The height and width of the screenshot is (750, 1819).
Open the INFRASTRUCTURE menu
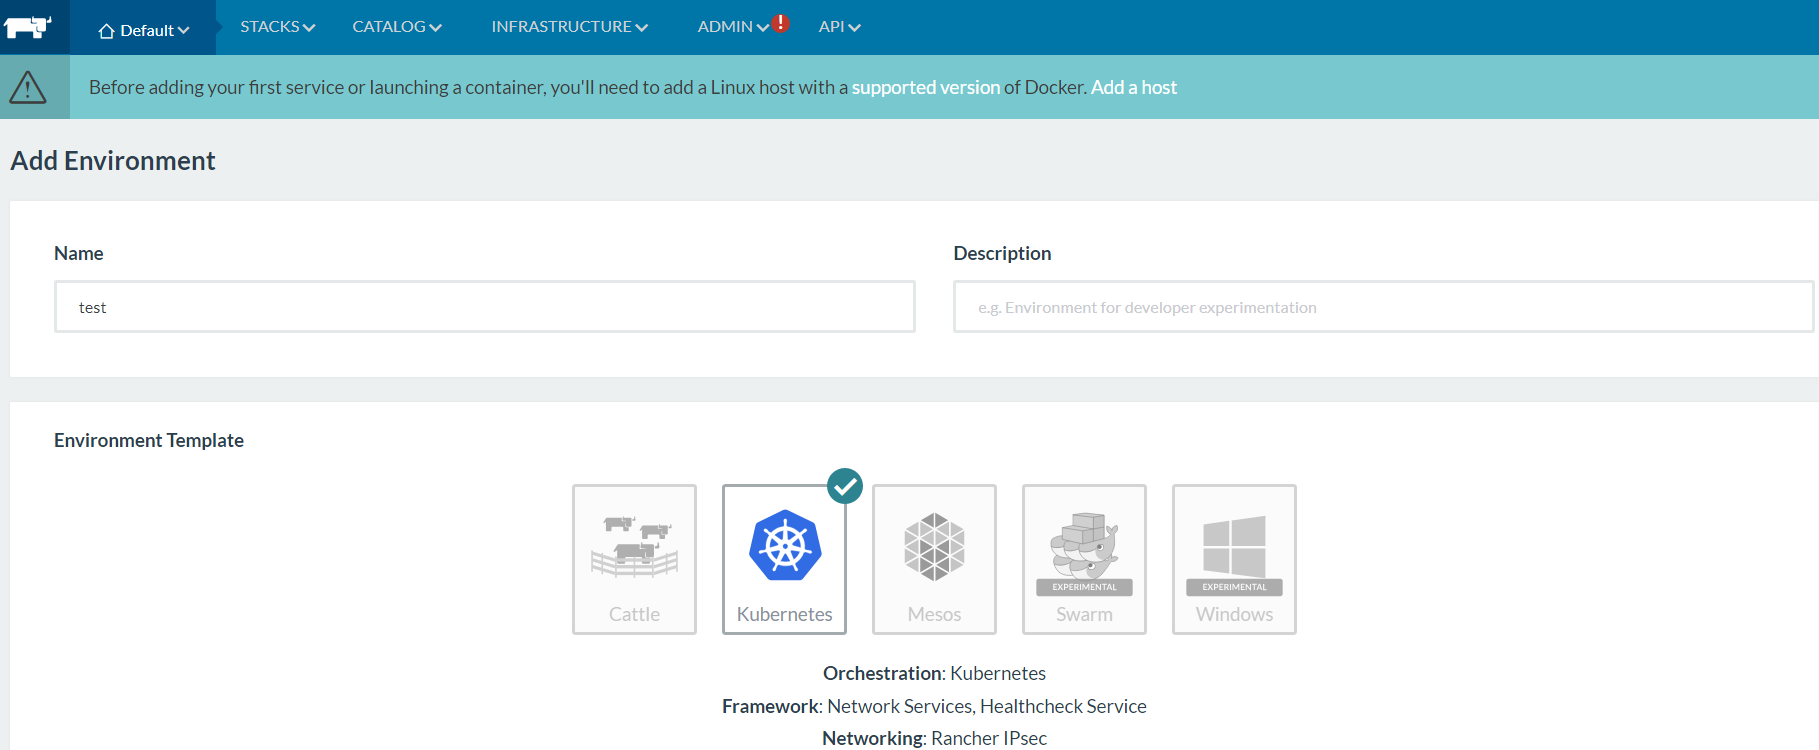coord(569,27)
